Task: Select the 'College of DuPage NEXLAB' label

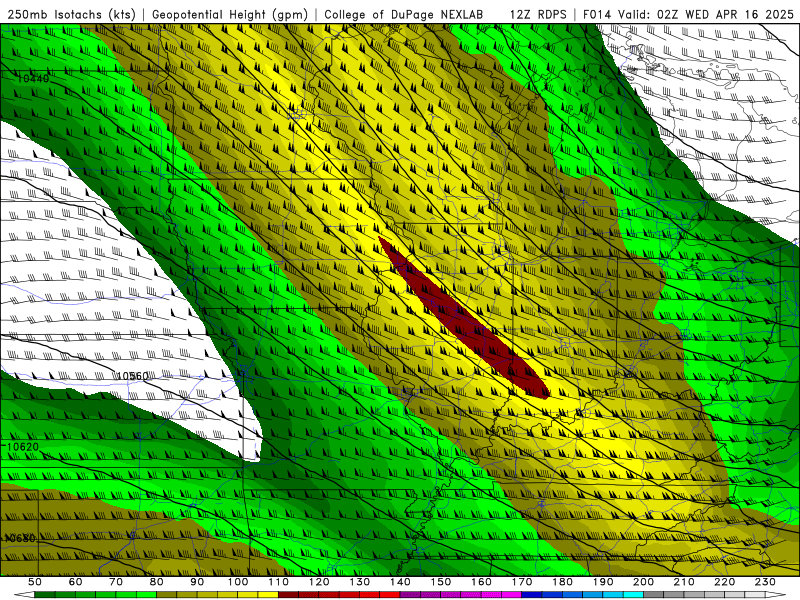Action: click(x=404, y=14)
